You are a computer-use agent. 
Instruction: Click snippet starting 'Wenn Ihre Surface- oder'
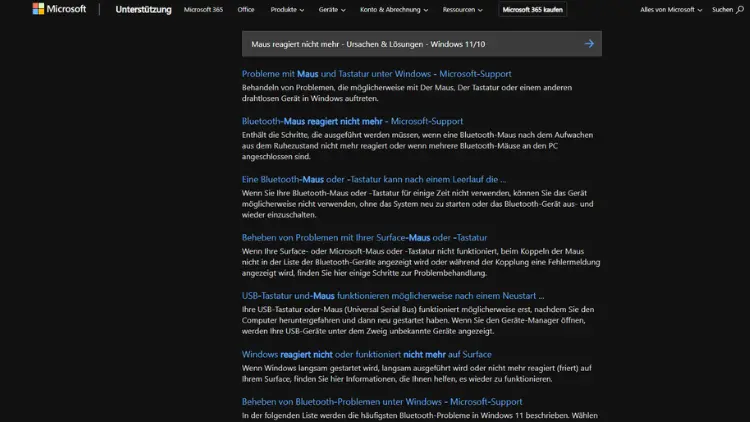tap(421, 262)
